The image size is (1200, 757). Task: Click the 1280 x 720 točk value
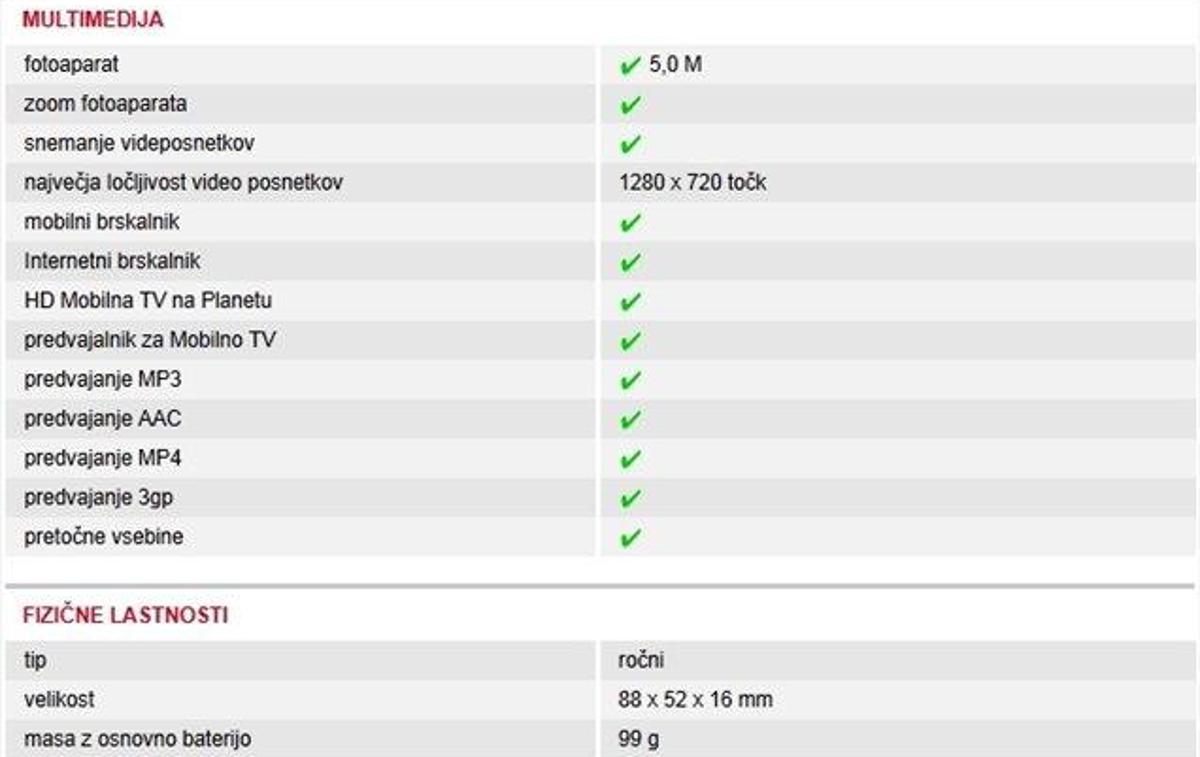pos(692,183)
